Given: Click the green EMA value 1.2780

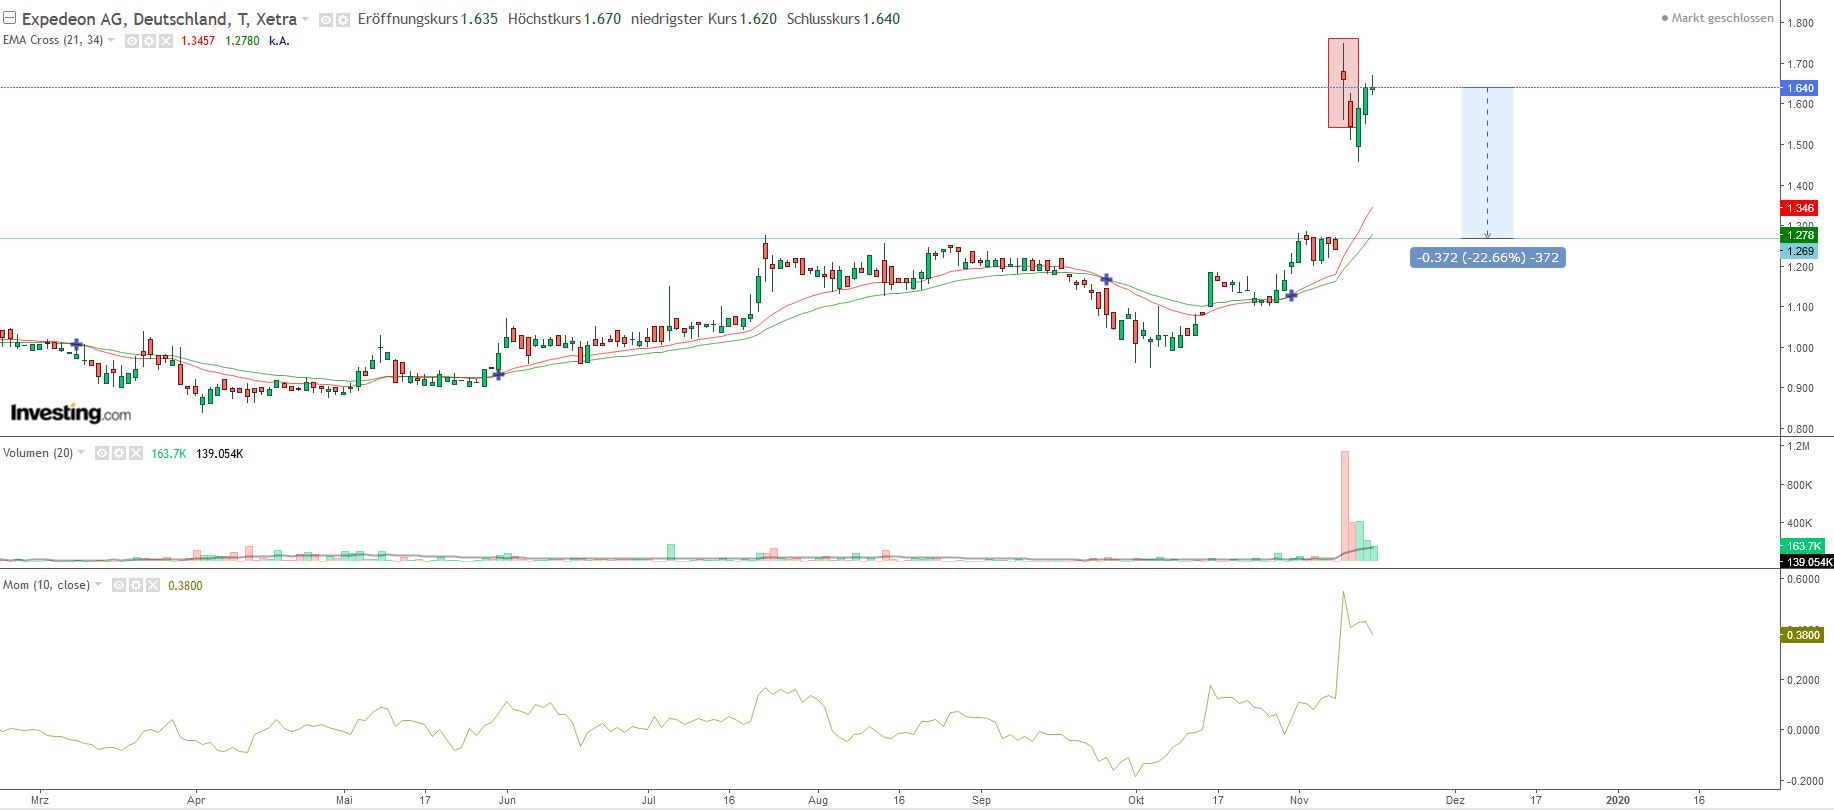Looking at the screenshot, I should tap(242, 41).
